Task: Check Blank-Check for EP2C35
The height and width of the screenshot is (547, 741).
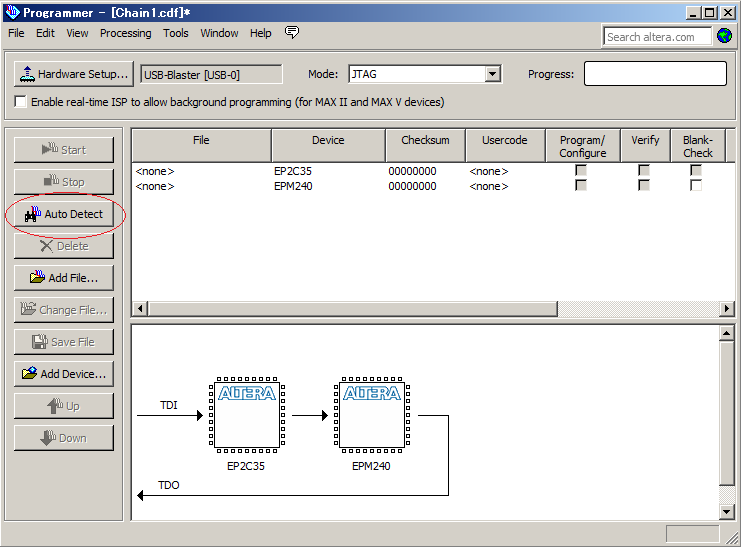Action: click(x=696, y=170)
